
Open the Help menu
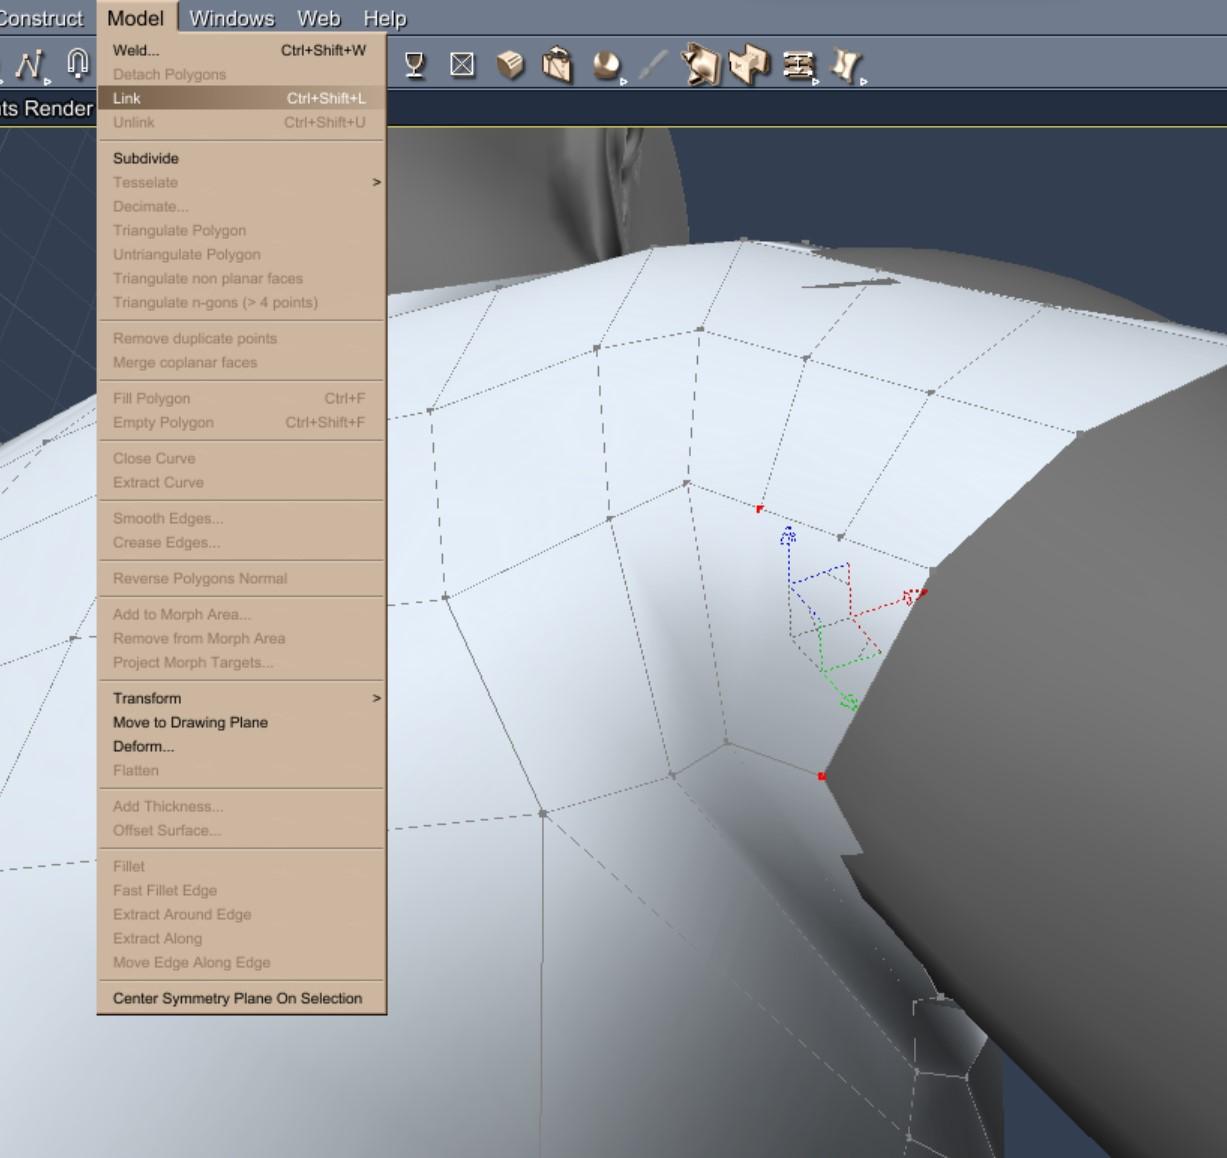point(384,18)
